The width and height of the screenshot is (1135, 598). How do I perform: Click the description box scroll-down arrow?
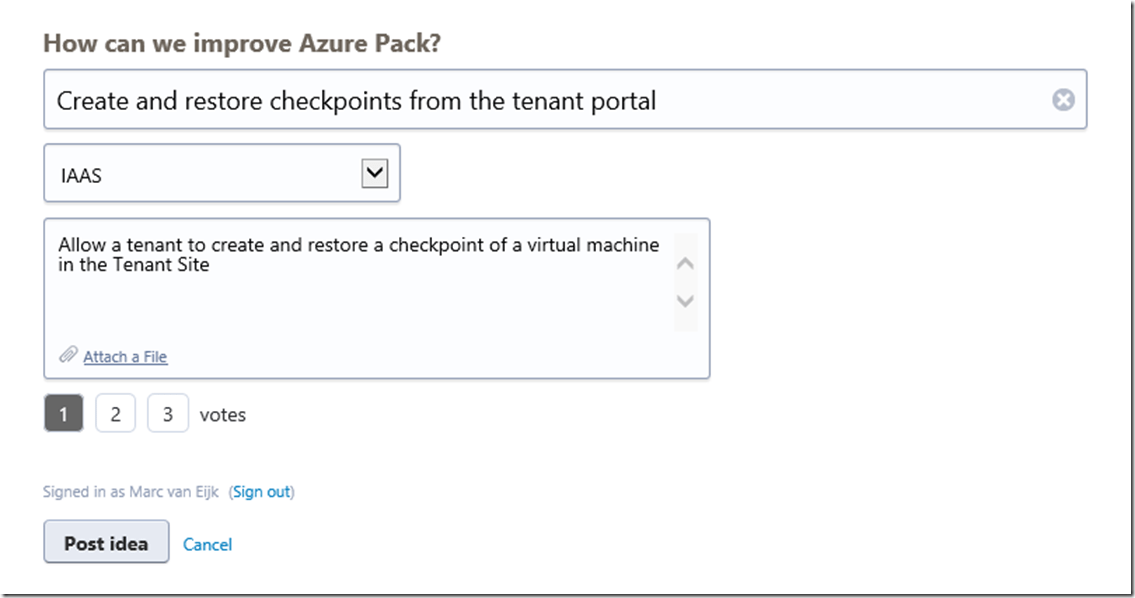[685, 300]
